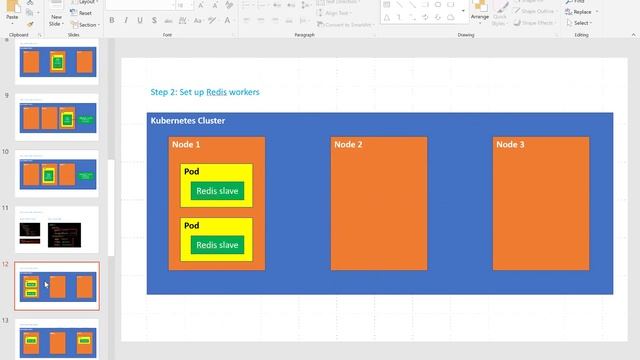This screenshot has height=360, width=640.
Task: Decrease font size with smaller A icon
Action: [215, 5]
